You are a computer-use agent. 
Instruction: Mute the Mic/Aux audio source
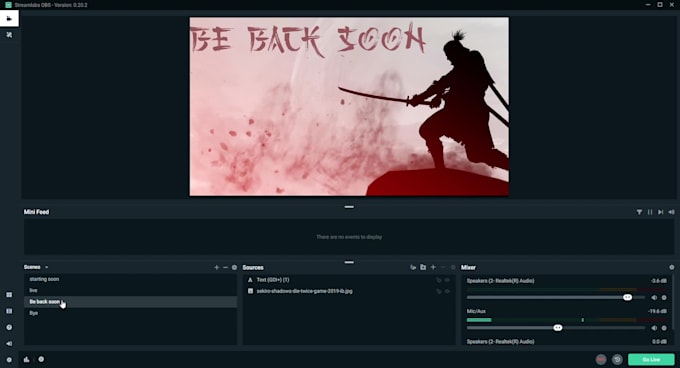point(654,328)
